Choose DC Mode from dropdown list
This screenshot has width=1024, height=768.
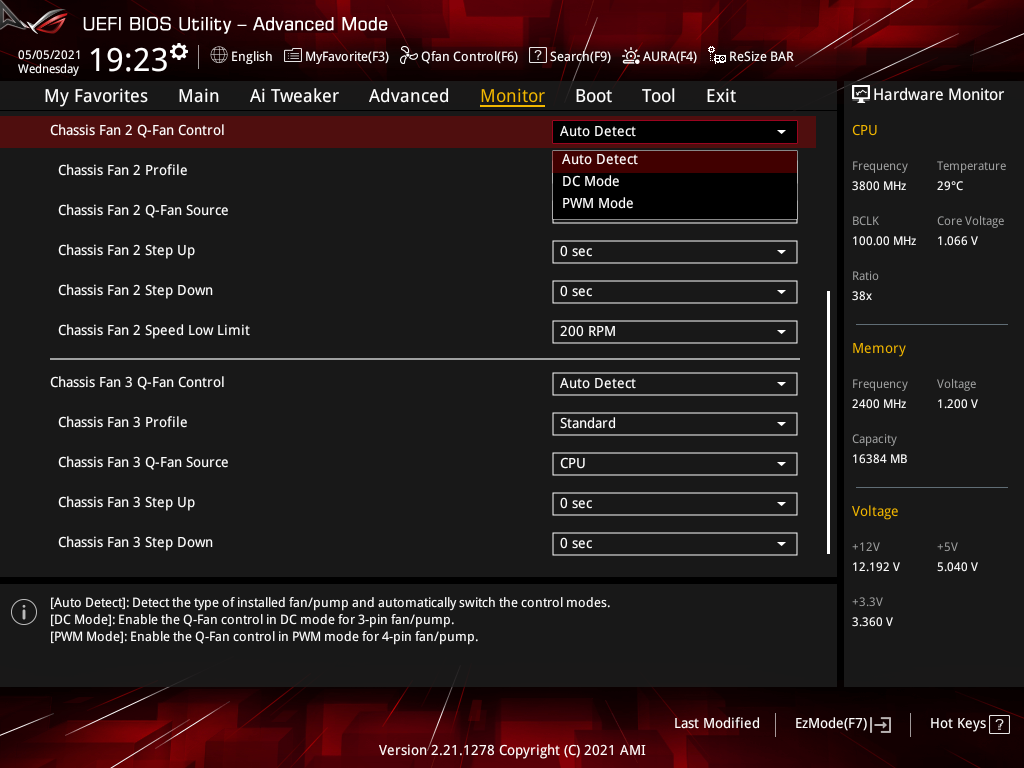coord(675,182)
